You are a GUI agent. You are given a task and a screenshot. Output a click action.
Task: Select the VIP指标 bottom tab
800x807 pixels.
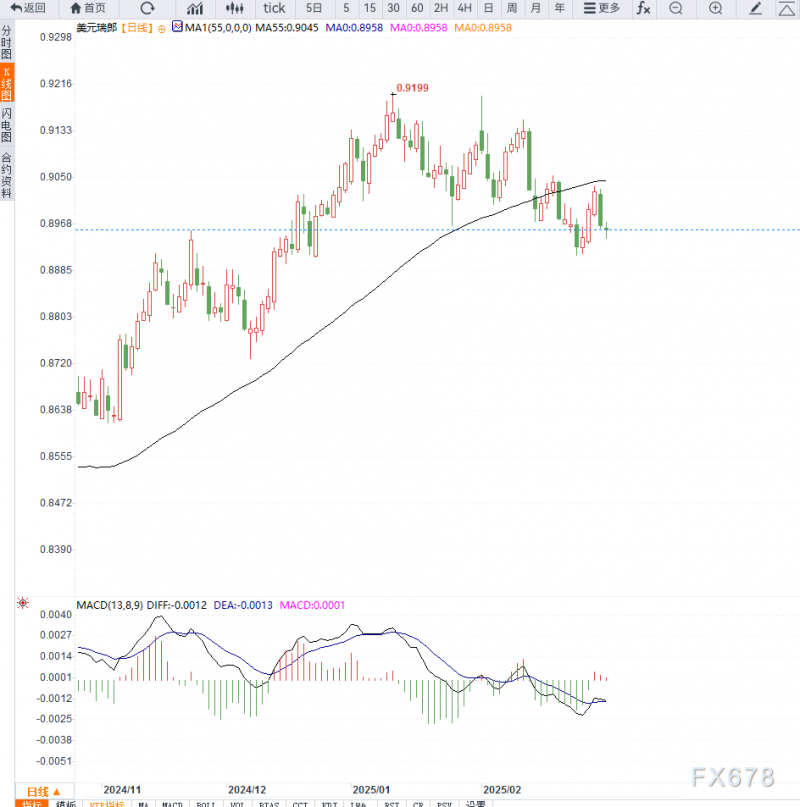(107, 803)
